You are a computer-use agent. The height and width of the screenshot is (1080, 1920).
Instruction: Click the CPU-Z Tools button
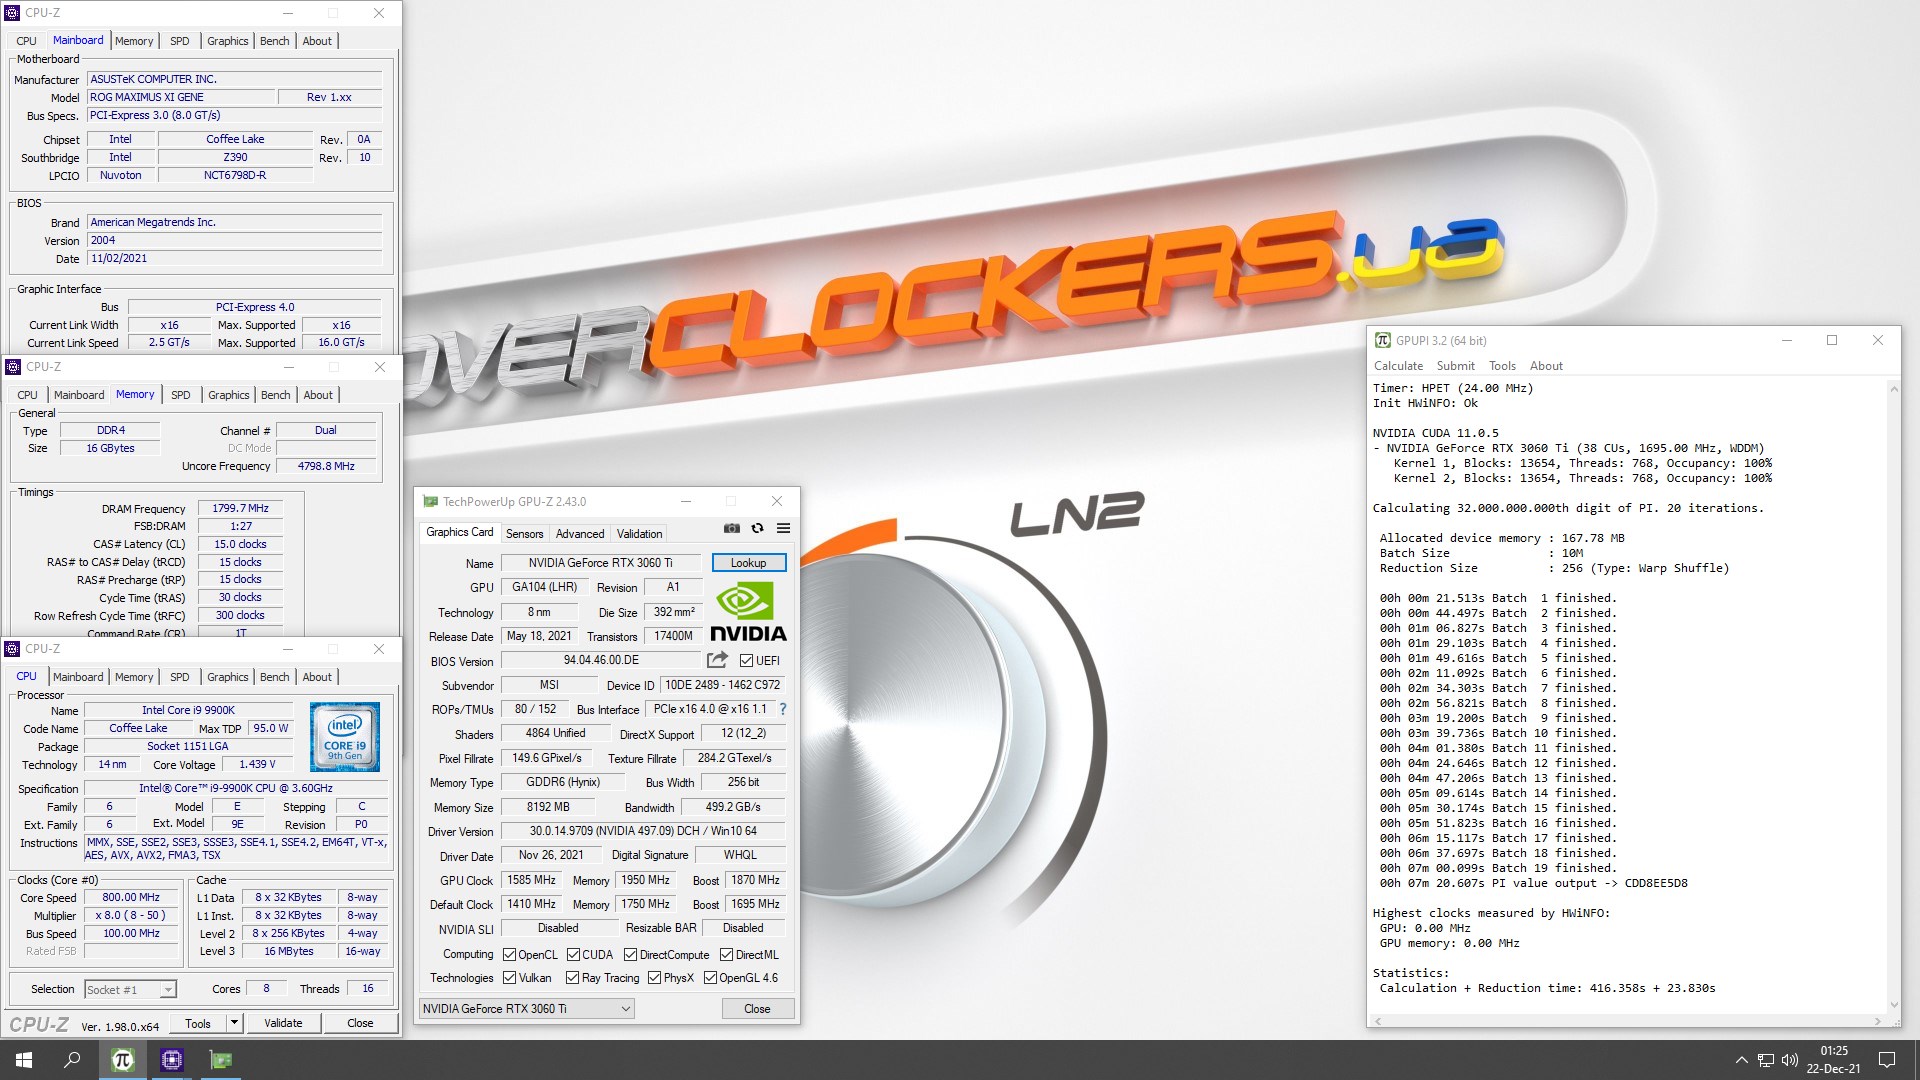[x=198, y=1023]
